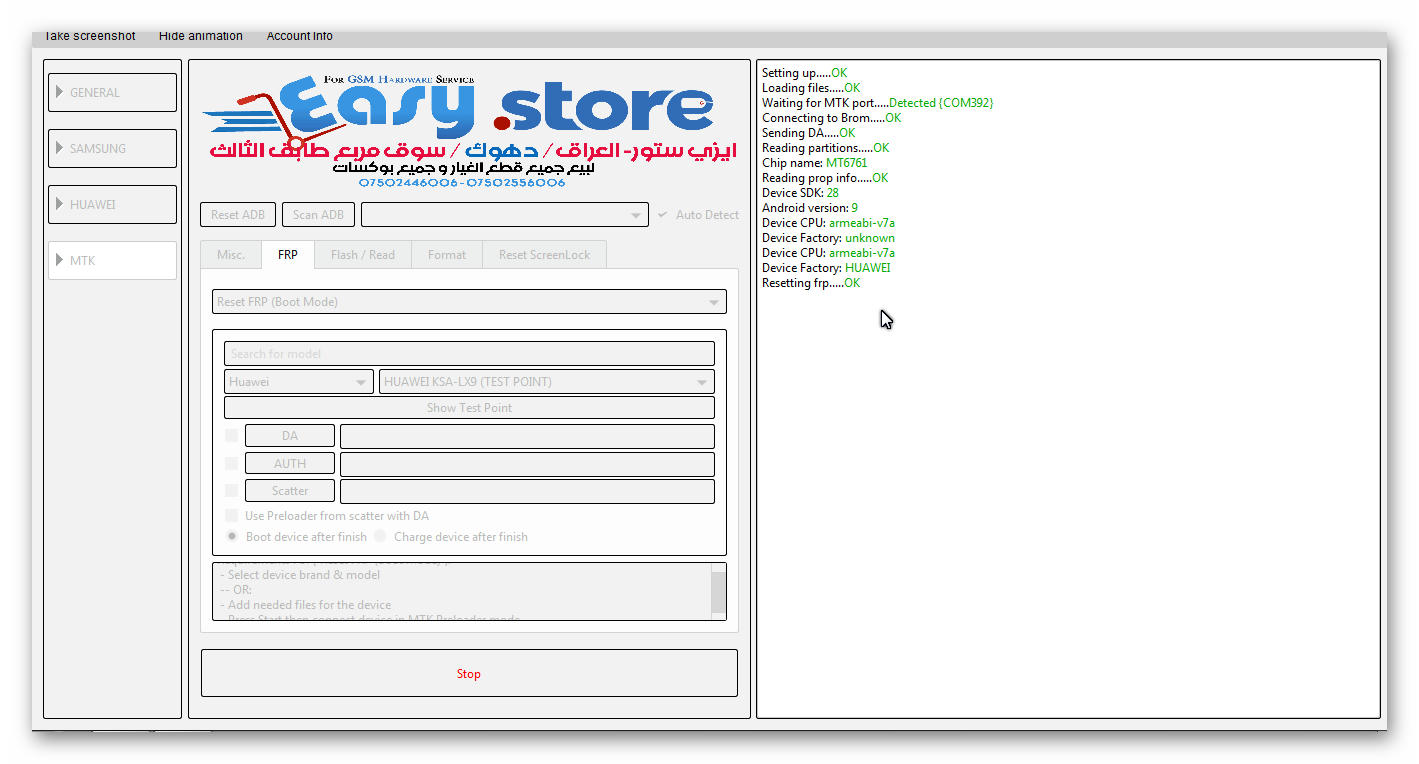Viewport: 1419px width, 764px height.
Task: Open the ADB device dropdown
Action: pos(505,215)
